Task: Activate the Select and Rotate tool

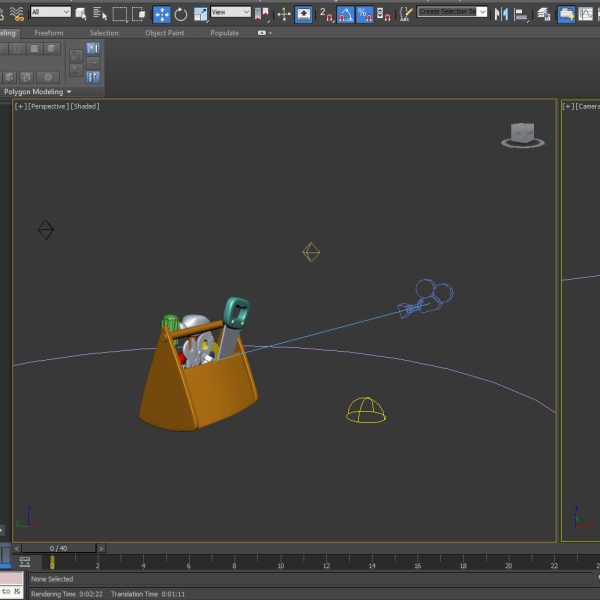Action: (181, 15)
